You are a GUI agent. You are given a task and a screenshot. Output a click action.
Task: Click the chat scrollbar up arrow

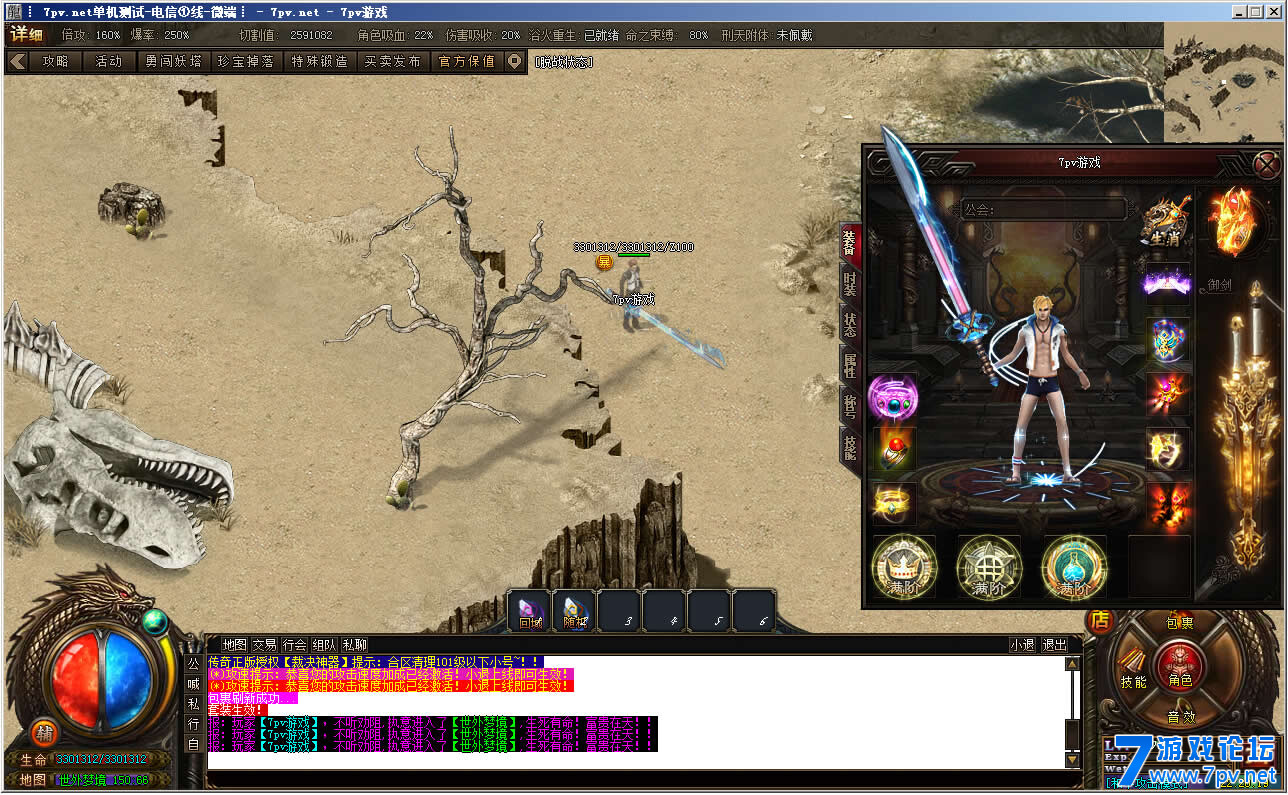click(1073, 663)
